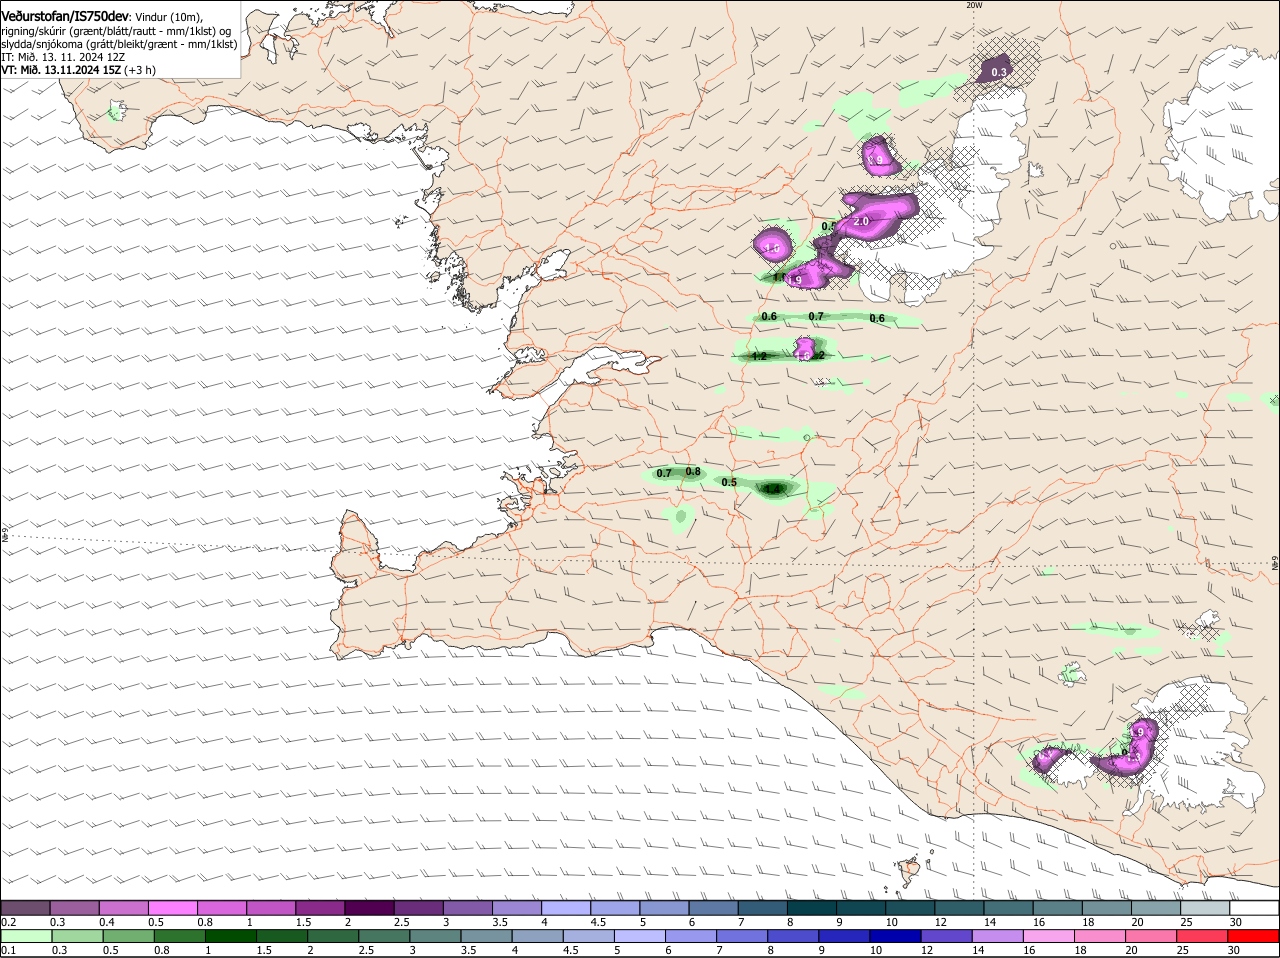The image size is (1280, 958).
Task: Select upper legend swatch labelled 2
Action: [x=369, y=907]
